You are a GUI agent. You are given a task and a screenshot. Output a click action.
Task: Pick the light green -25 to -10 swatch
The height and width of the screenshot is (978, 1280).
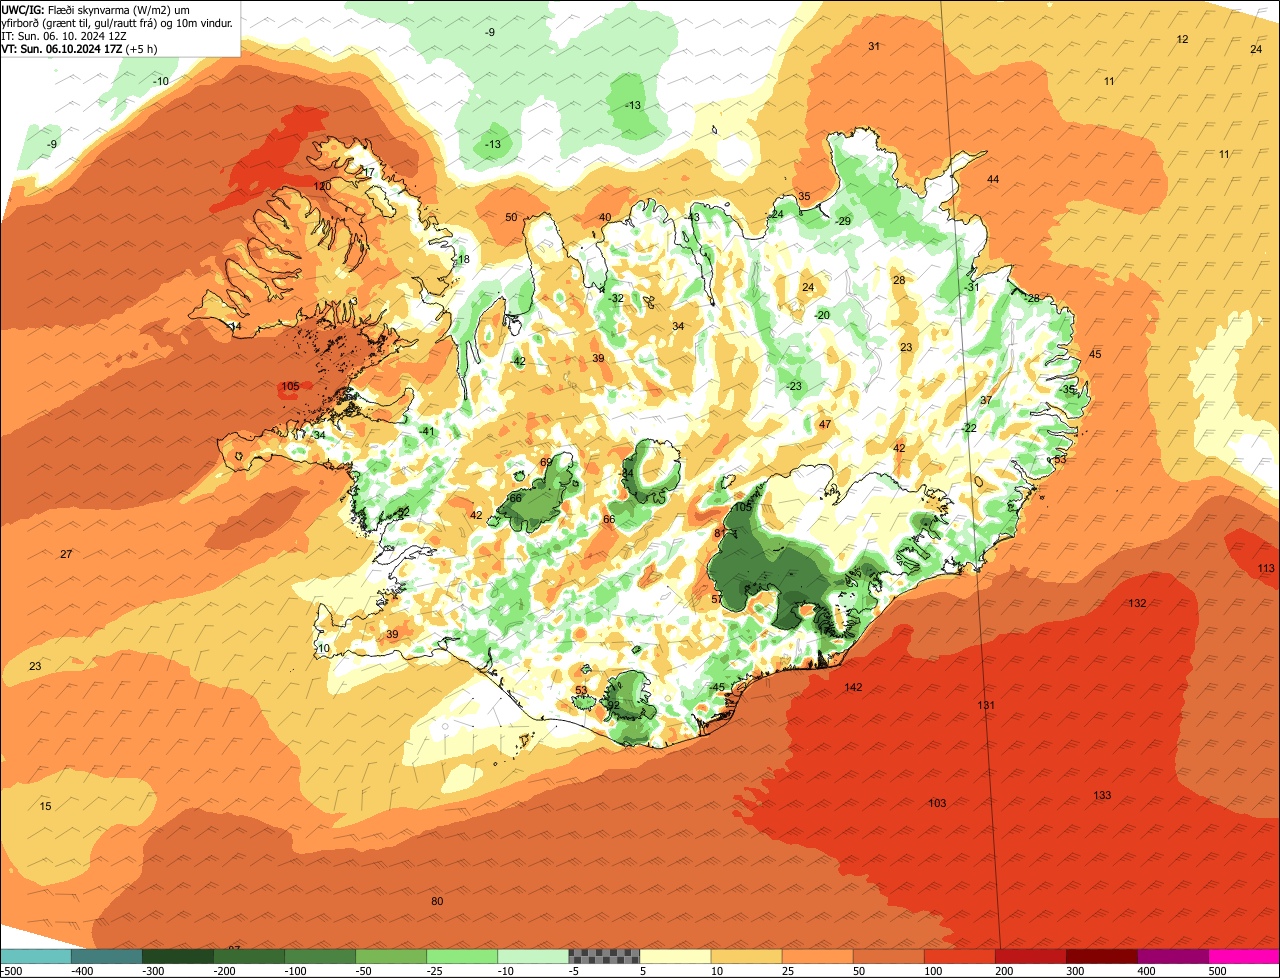point(462,956)
